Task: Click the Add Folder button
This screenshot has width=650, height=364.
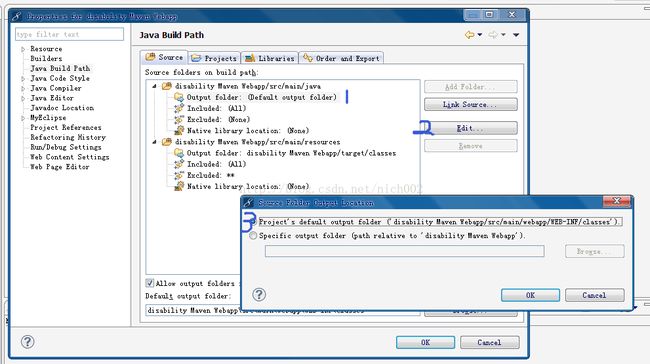Action: coord(471,87)
